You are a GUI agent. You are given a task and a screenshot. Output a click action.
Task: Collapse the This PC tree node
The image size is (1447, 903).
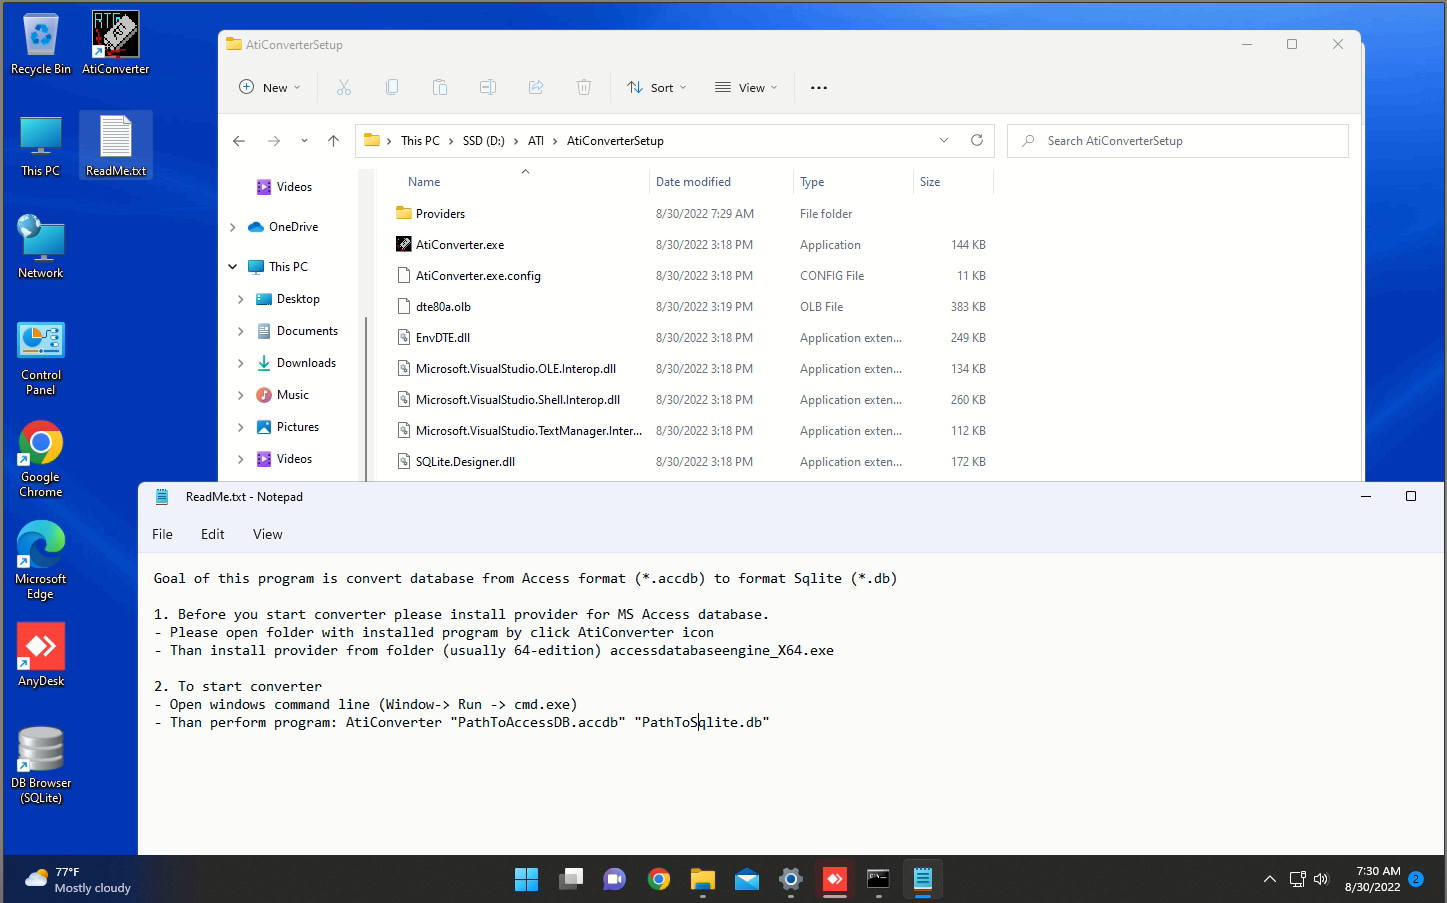(x=233, y=267)
